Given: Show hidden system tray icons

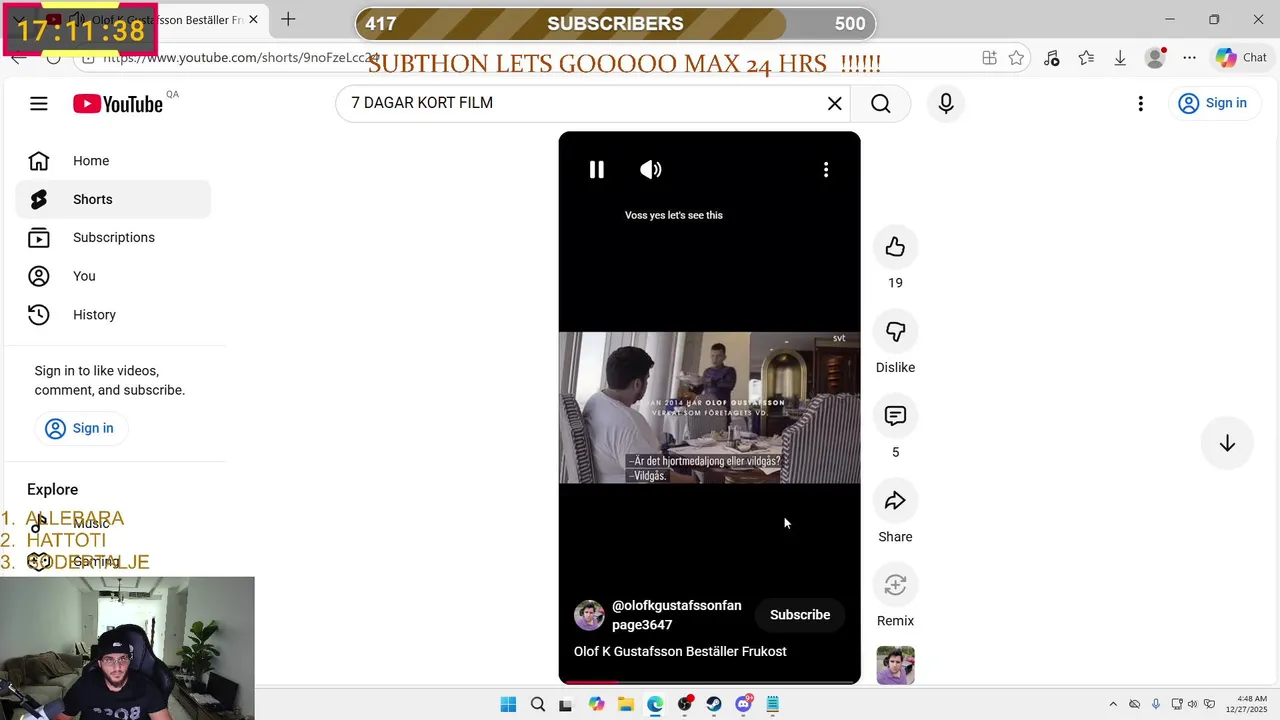Looking at the screenshot, I should 1113,704.
